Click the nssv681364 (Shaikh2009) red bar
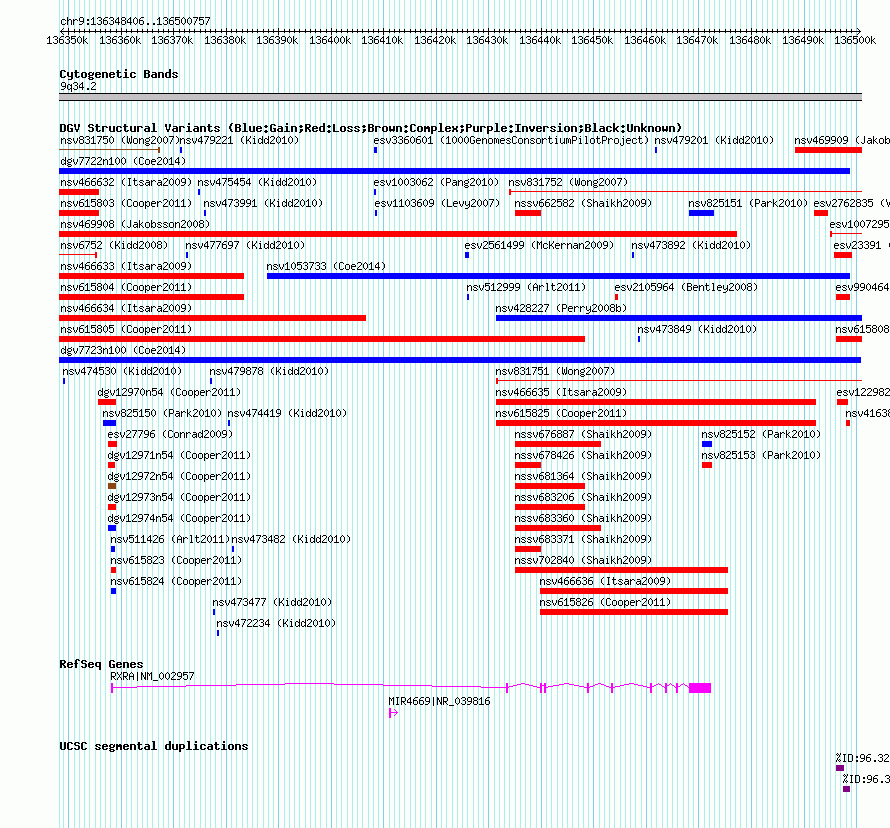The image size is (890, 828). click(549, 486)
